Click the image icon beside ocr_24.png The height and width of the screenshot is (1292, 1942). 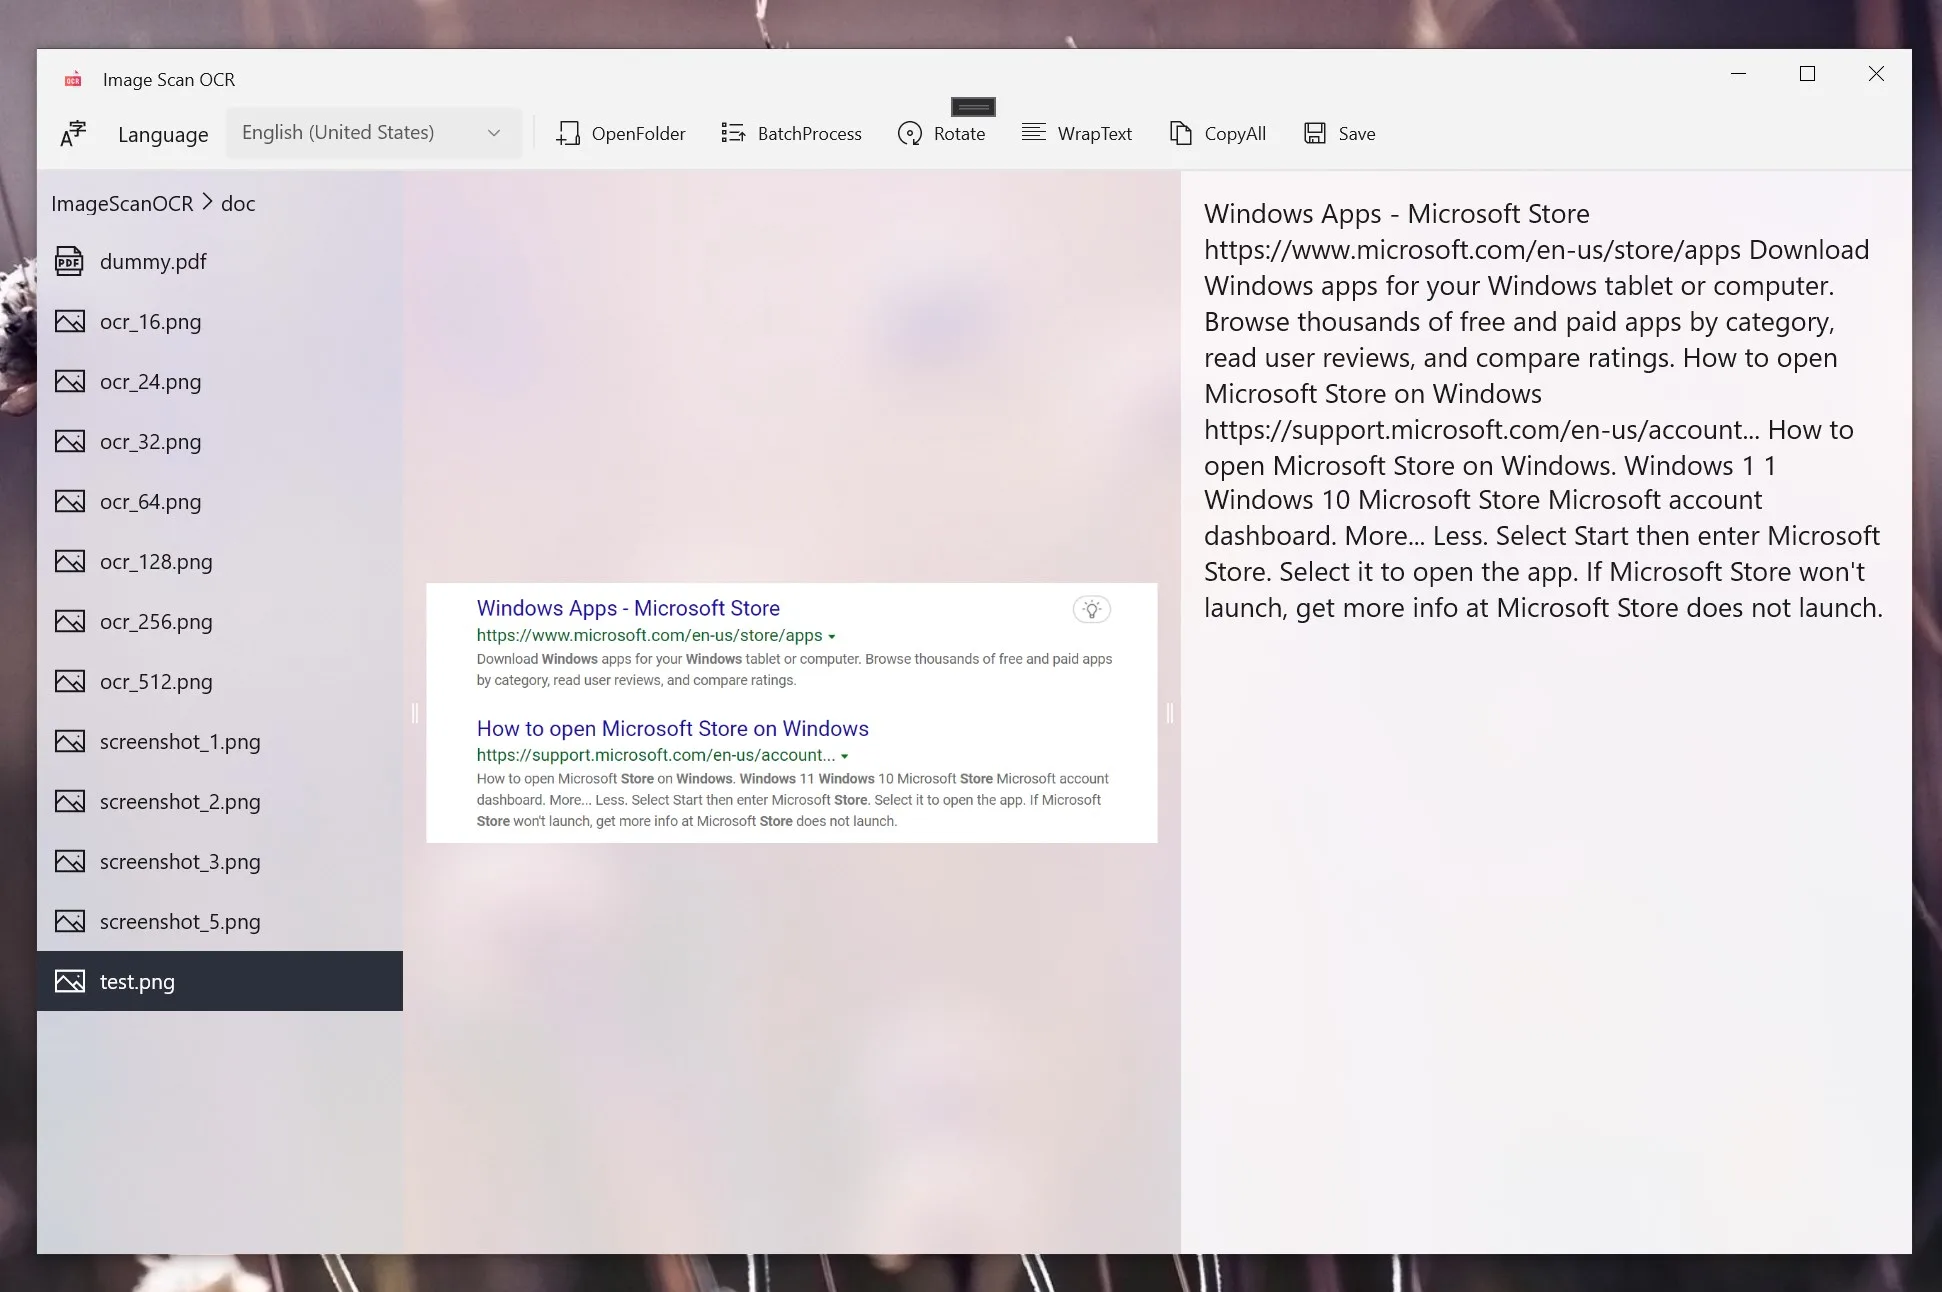click(x=69, y=381)
